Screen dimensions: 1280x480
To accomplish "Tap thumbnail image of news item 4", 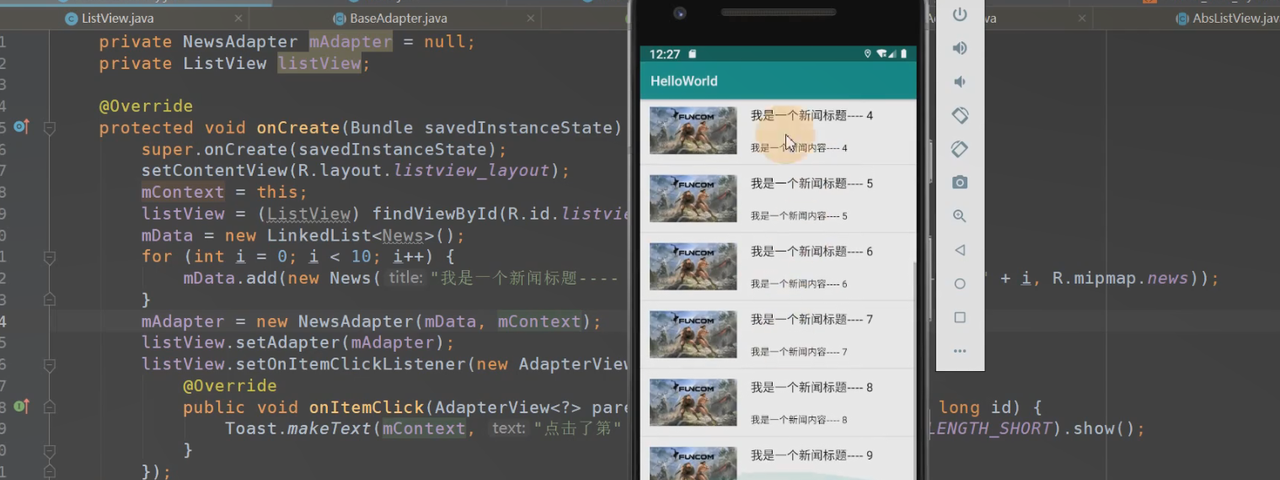I will pyautogui.click(x=693, y=130).
